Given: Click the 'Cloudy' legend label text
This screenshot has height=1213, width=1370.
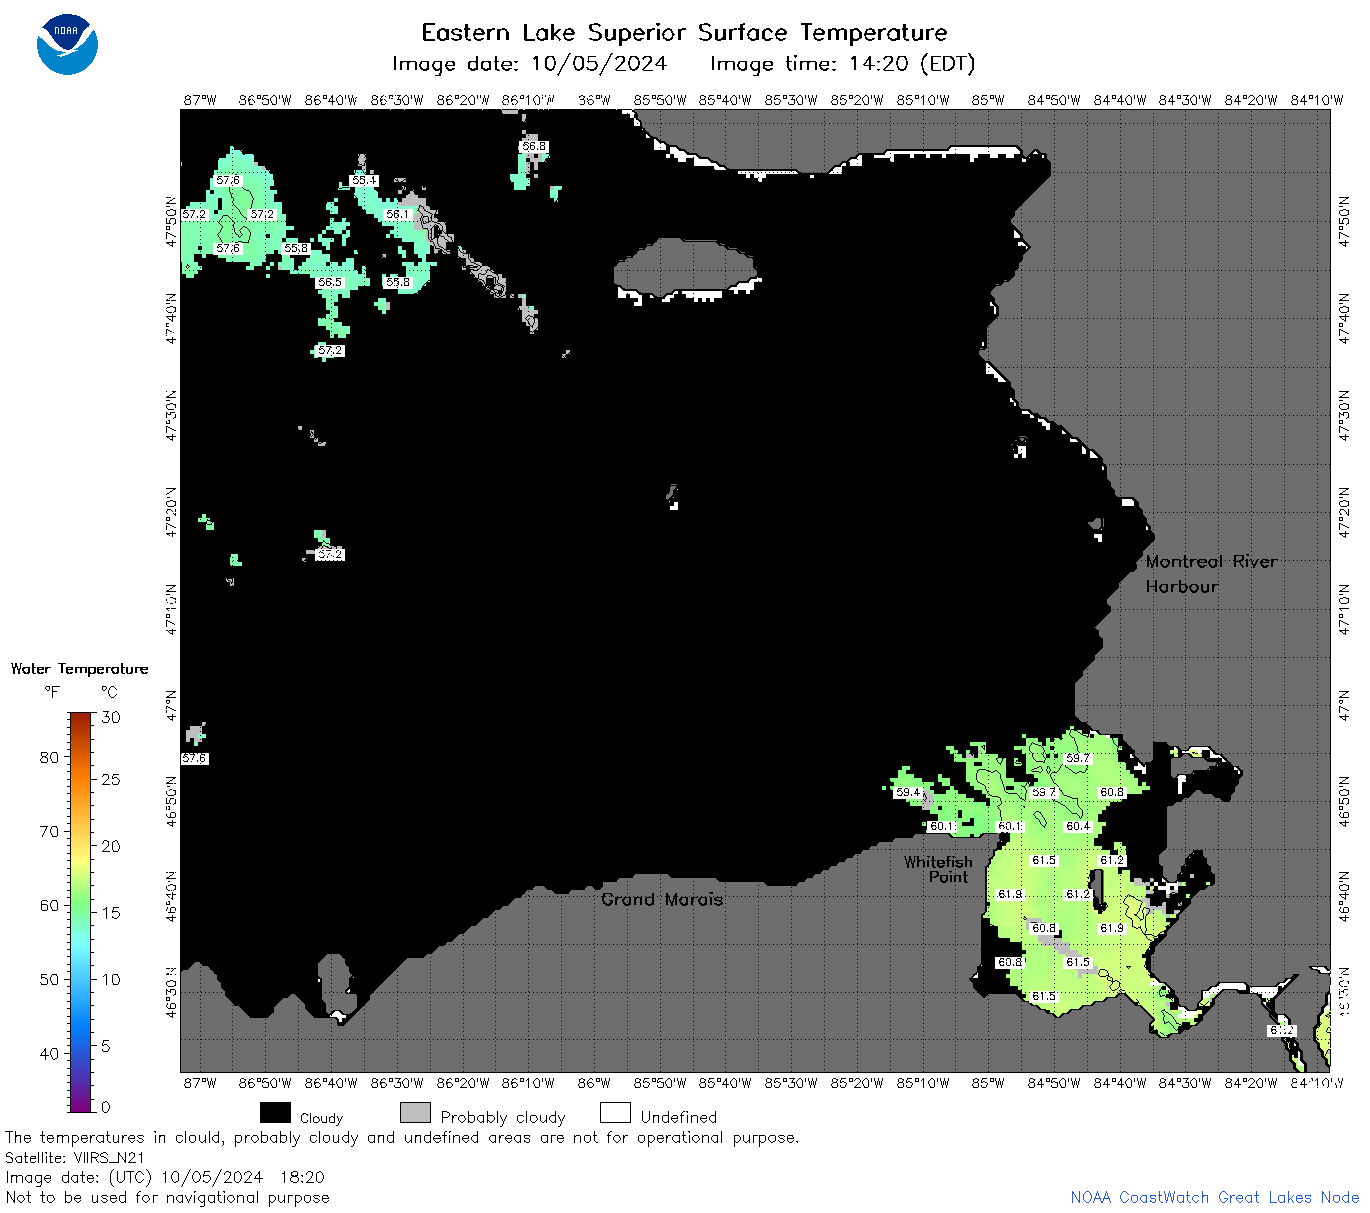Looking at the screenshot, I should pos(321,1118).
